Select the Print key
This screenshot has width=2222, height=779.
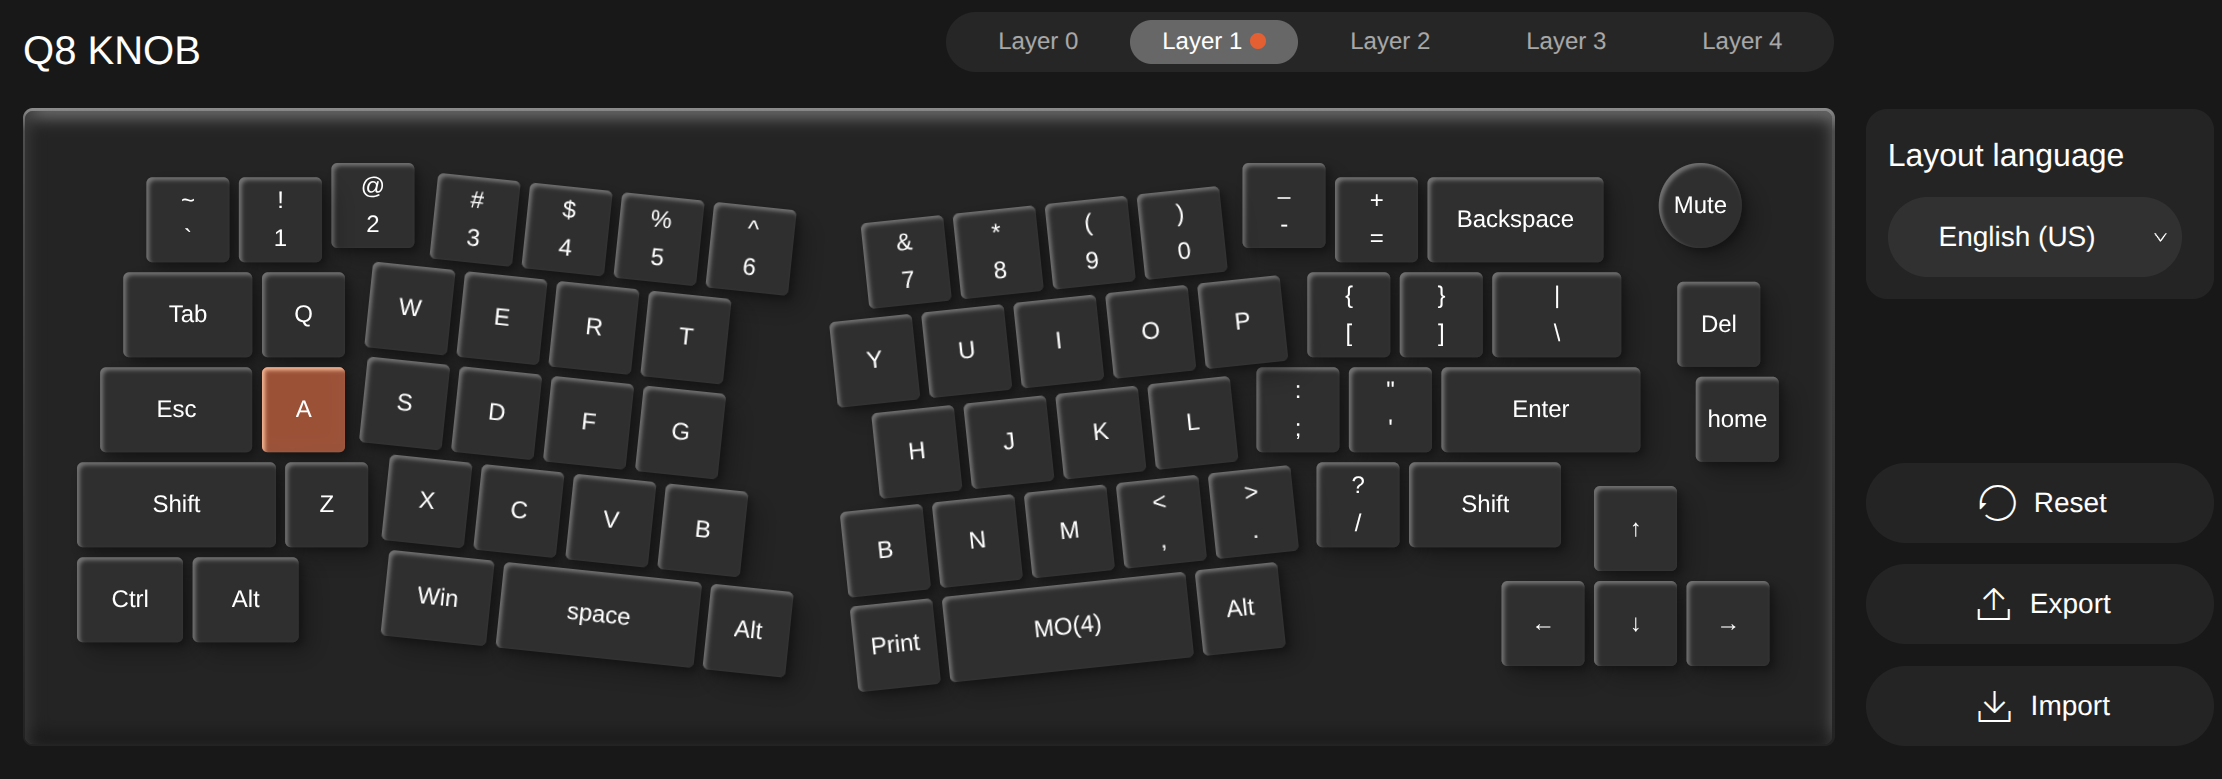tap(895, 644)
